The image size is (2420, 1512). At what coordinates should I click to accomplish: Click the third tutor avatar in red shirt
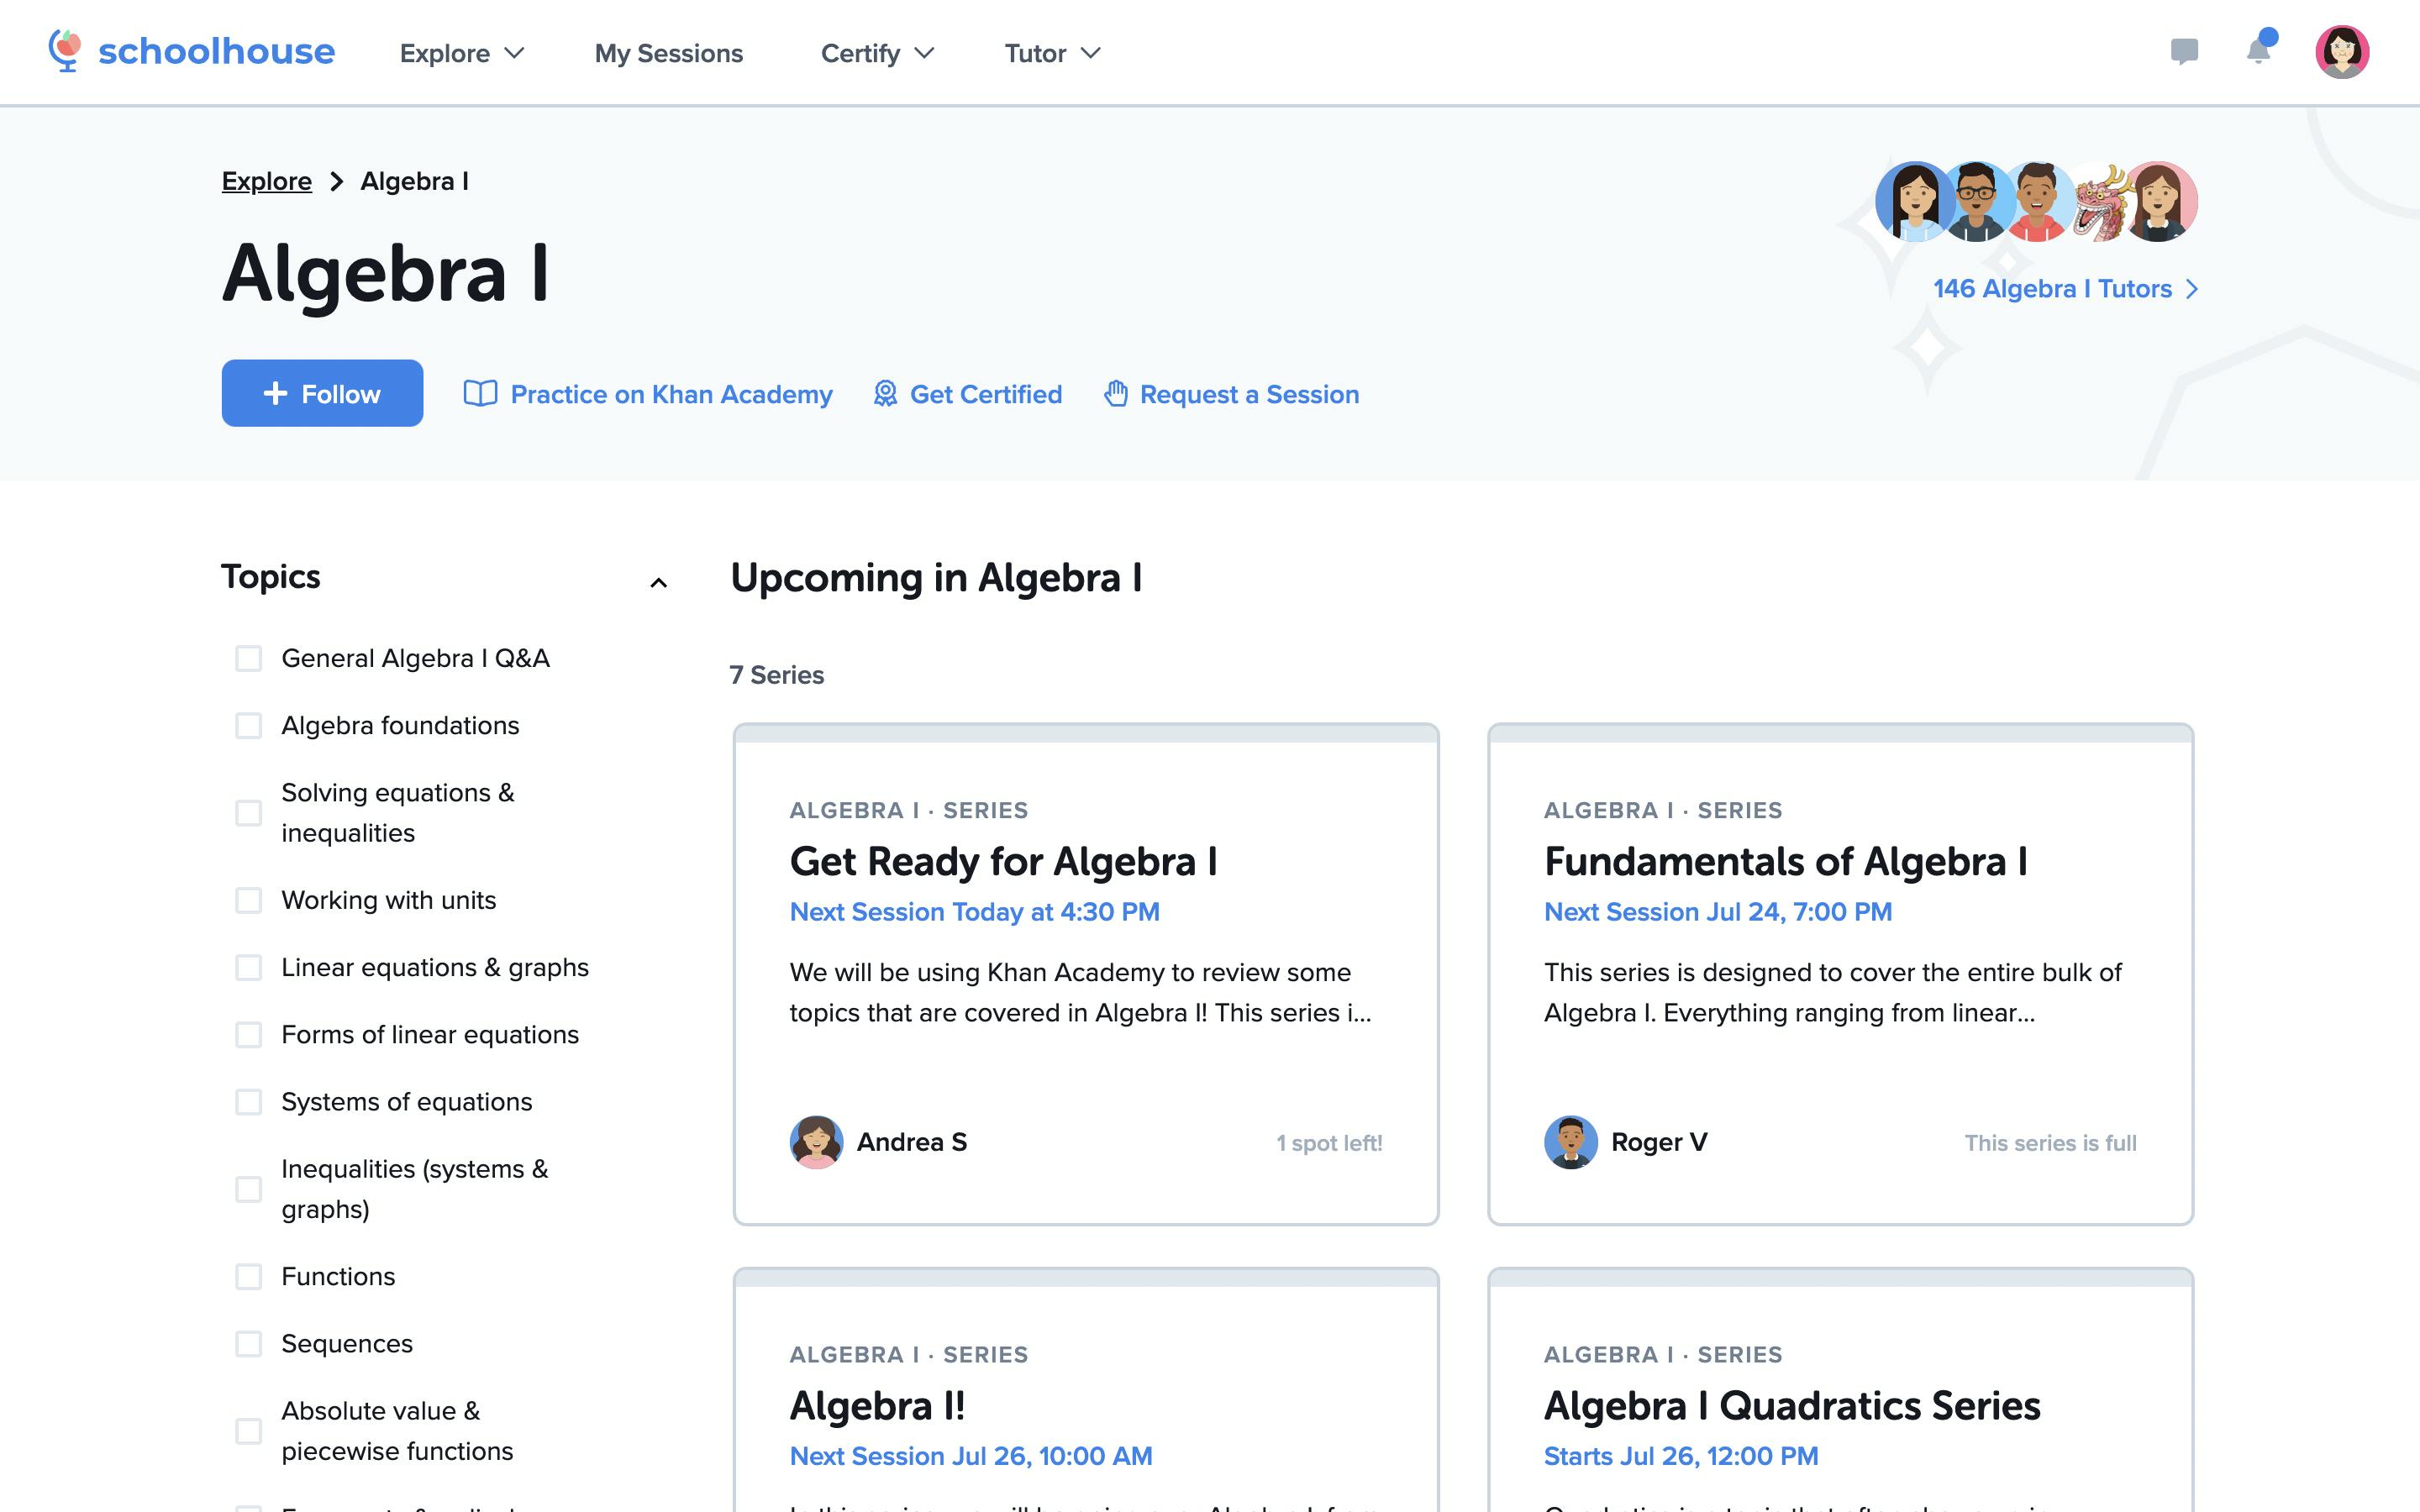click(2038, 202)
